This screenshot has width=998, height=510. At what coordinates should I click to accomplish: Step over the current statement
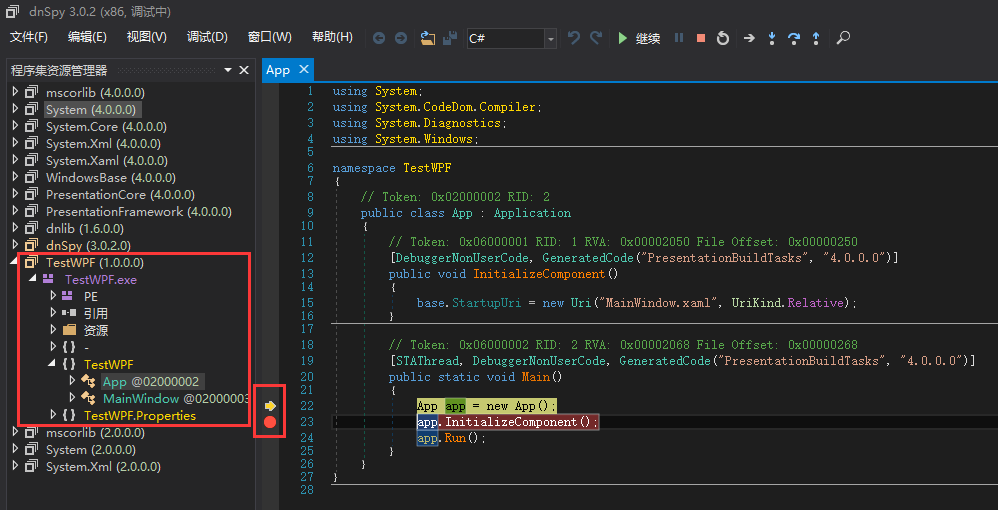point(794,38)
